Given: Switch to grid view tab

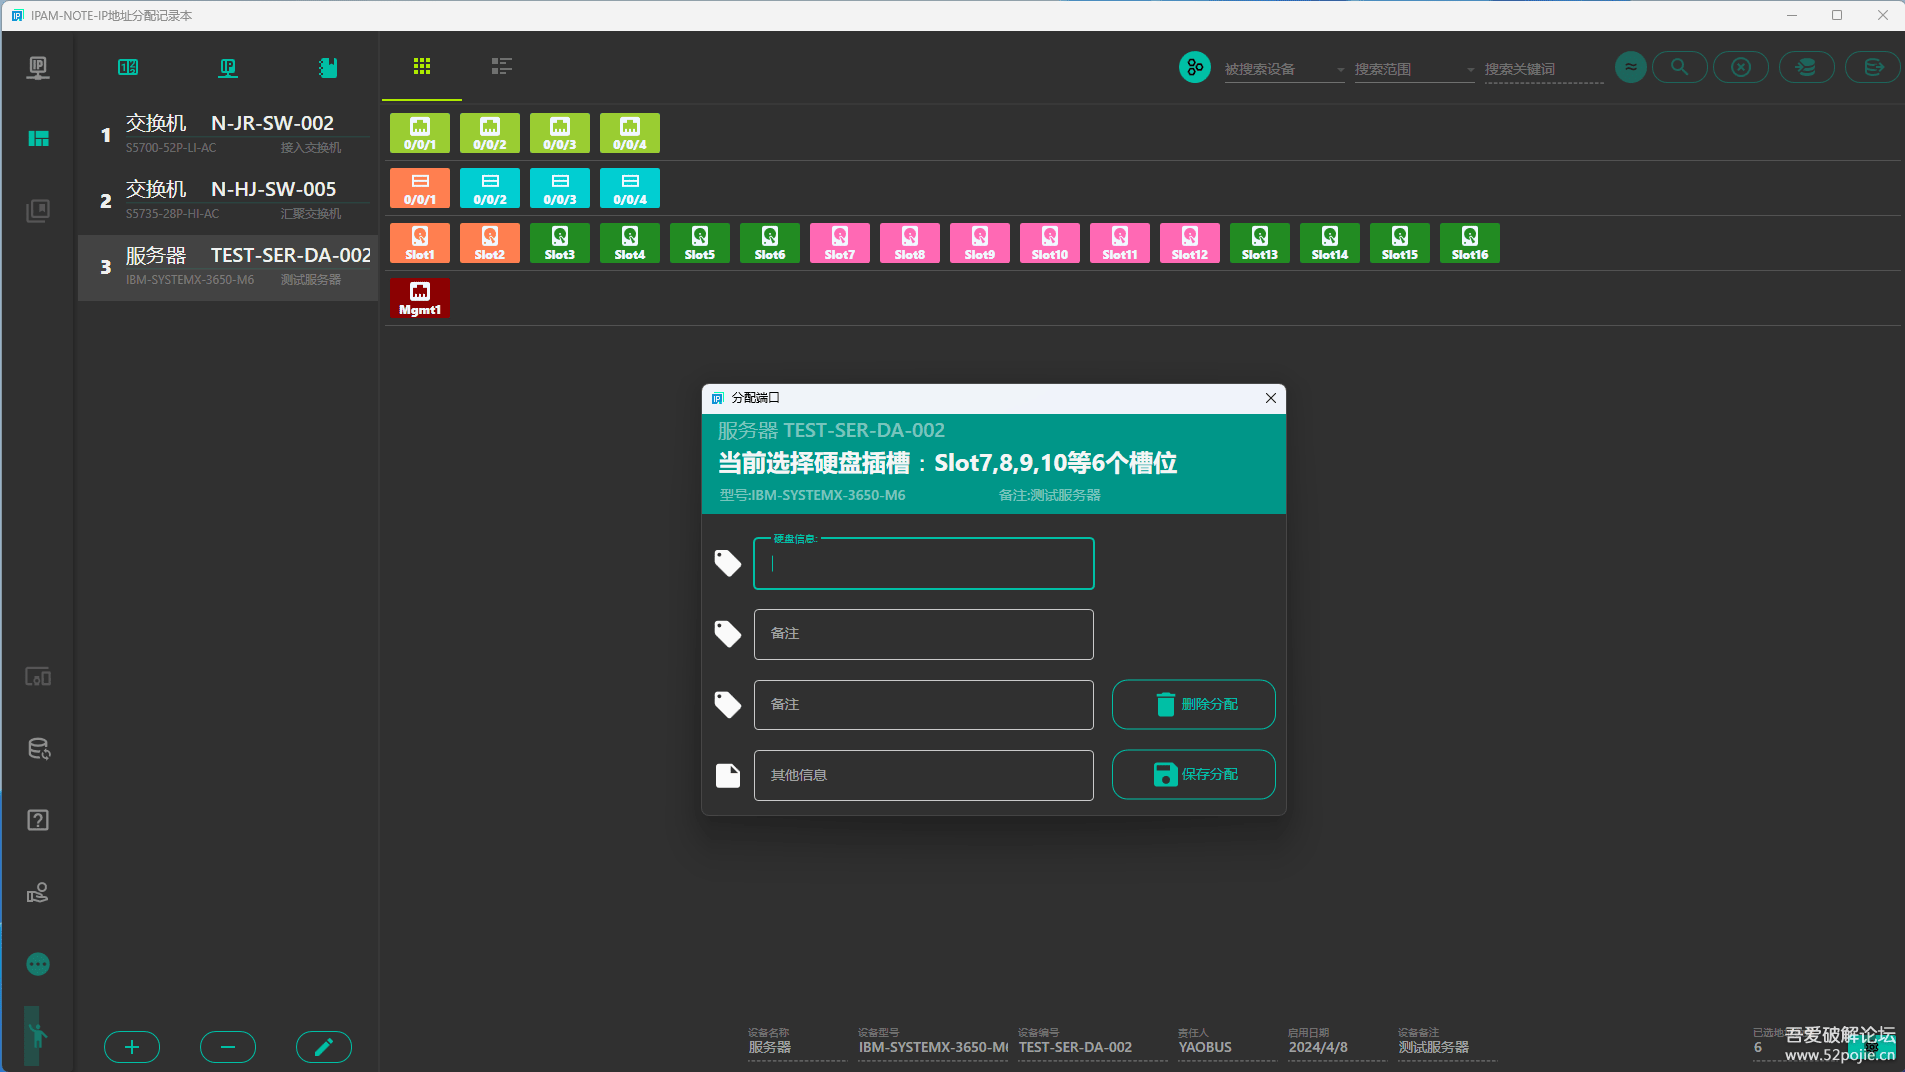Looking at the screenshot, I should point(422,66).
